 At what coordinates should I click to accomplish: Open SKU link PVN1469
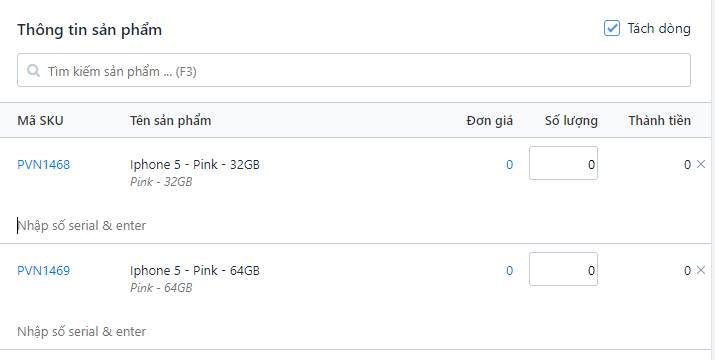(44, 271)
